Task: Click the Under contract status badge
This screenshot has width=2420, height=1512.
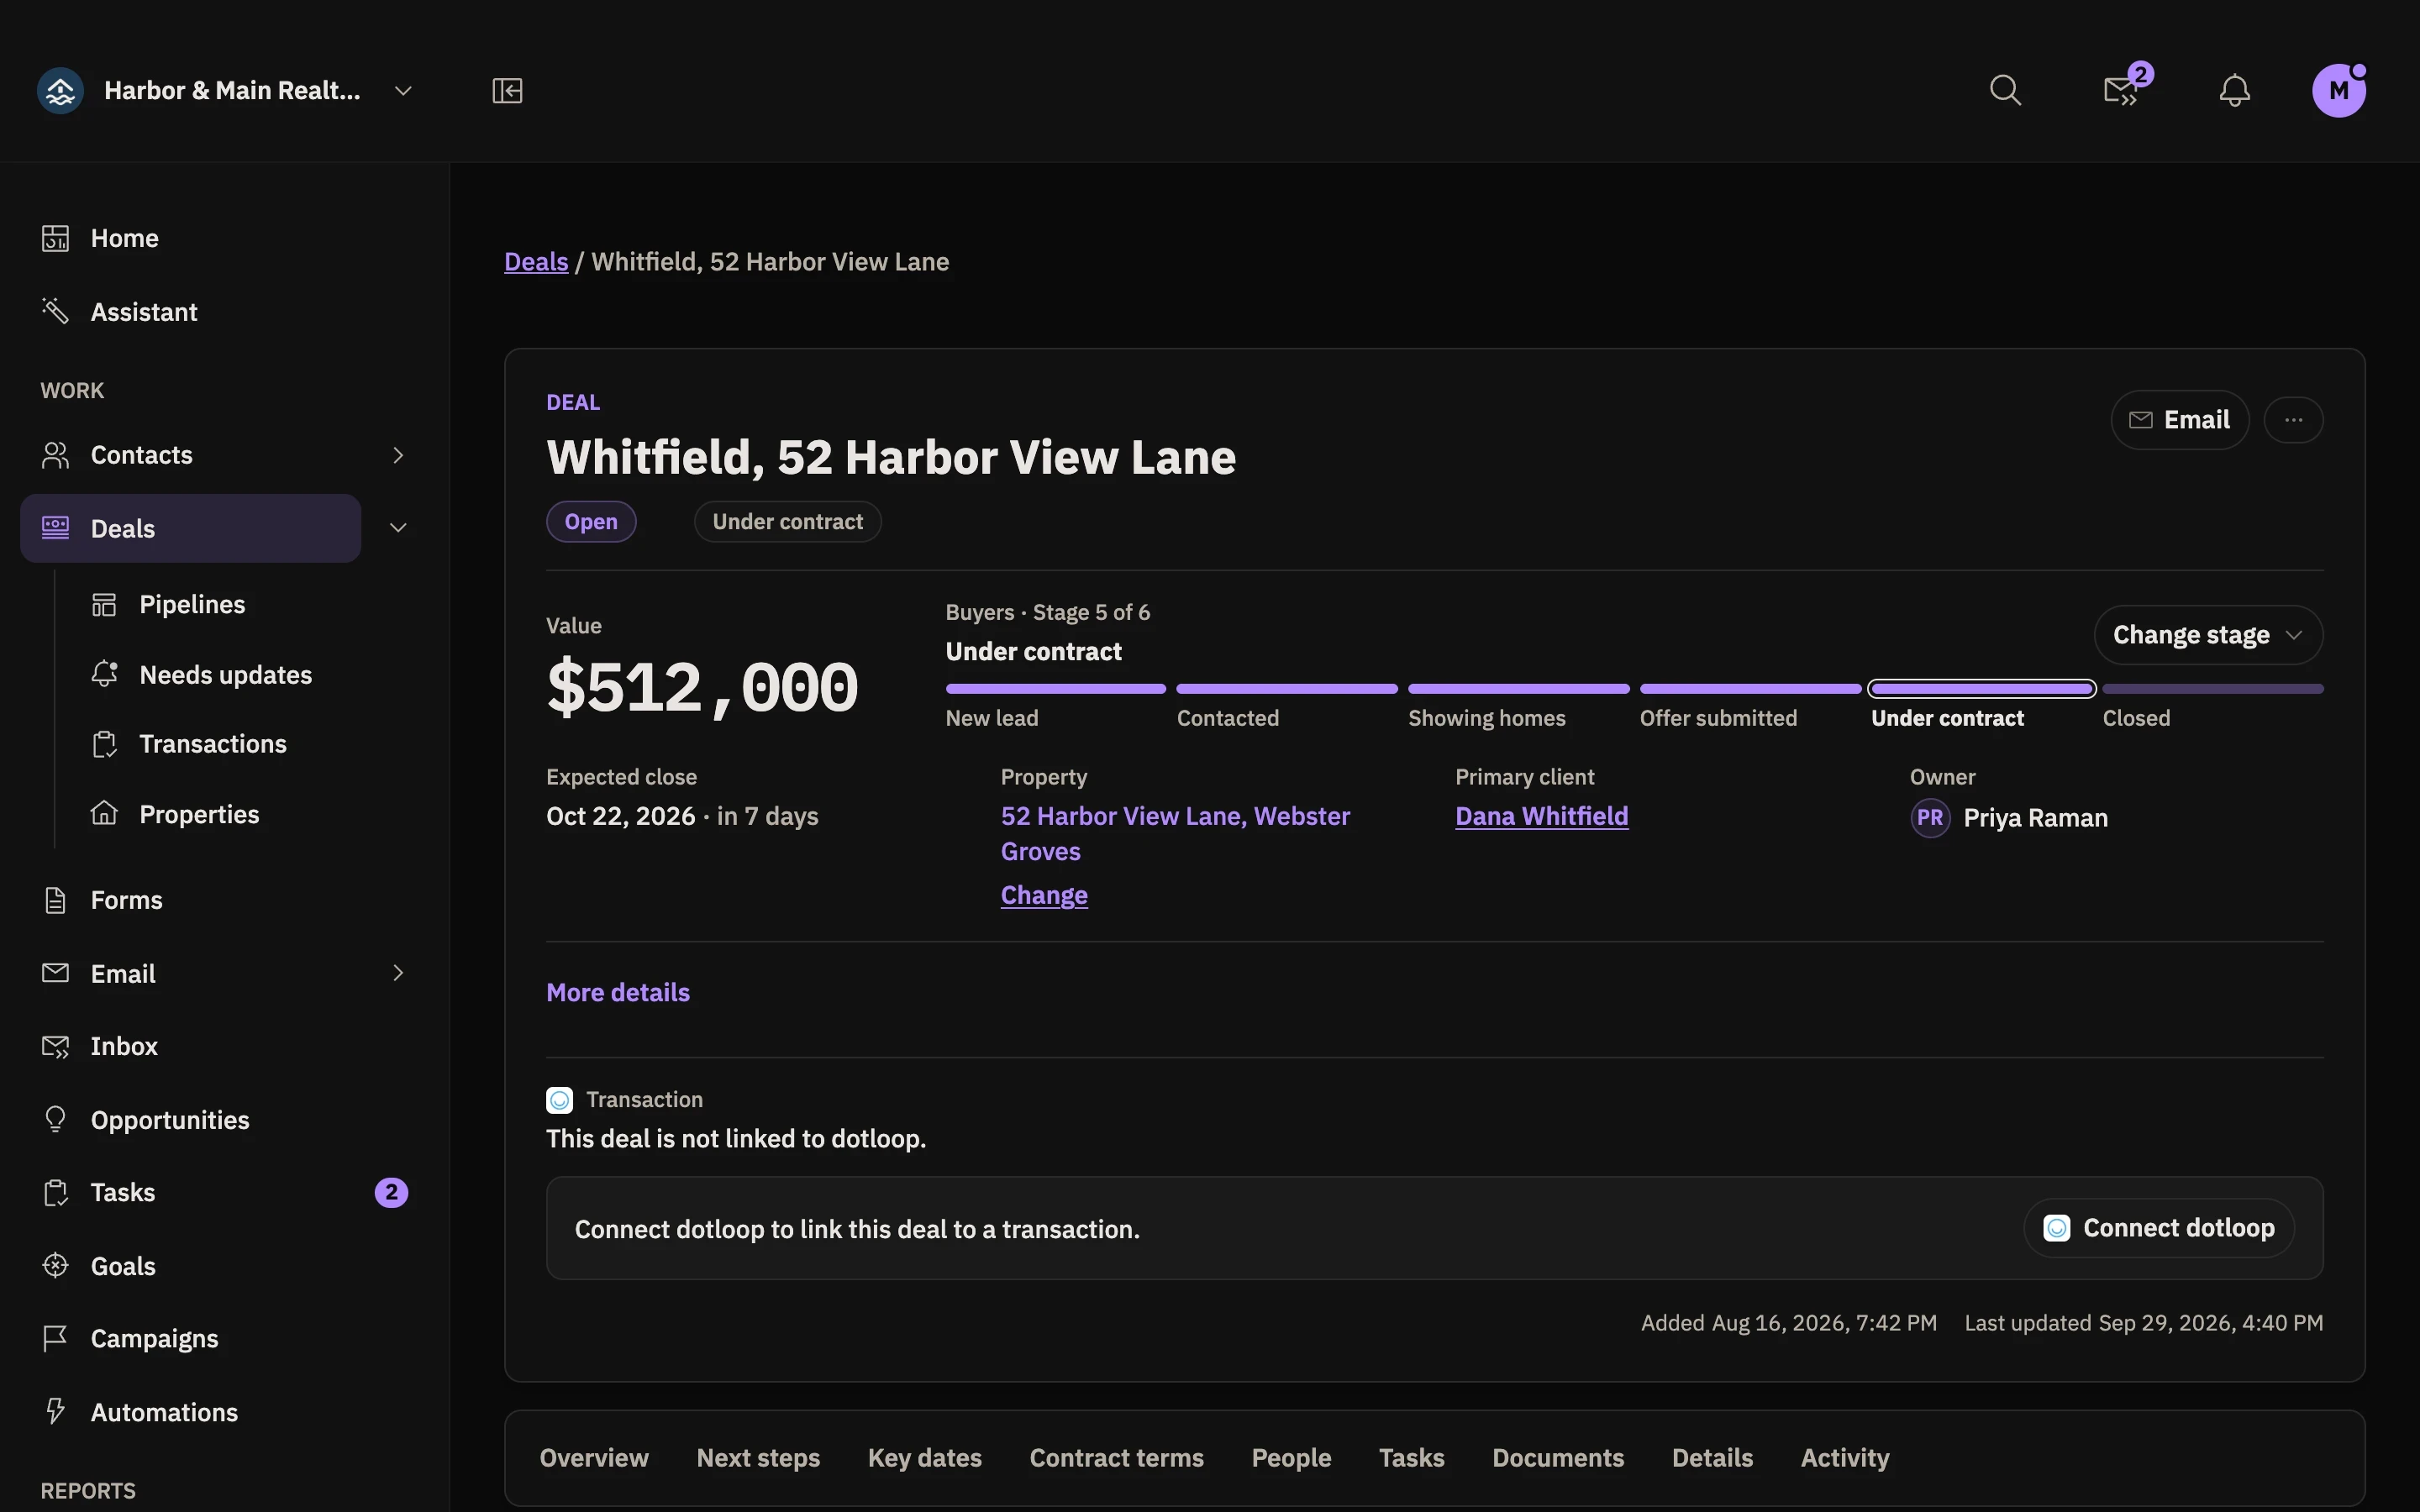Action: [787, 522]
